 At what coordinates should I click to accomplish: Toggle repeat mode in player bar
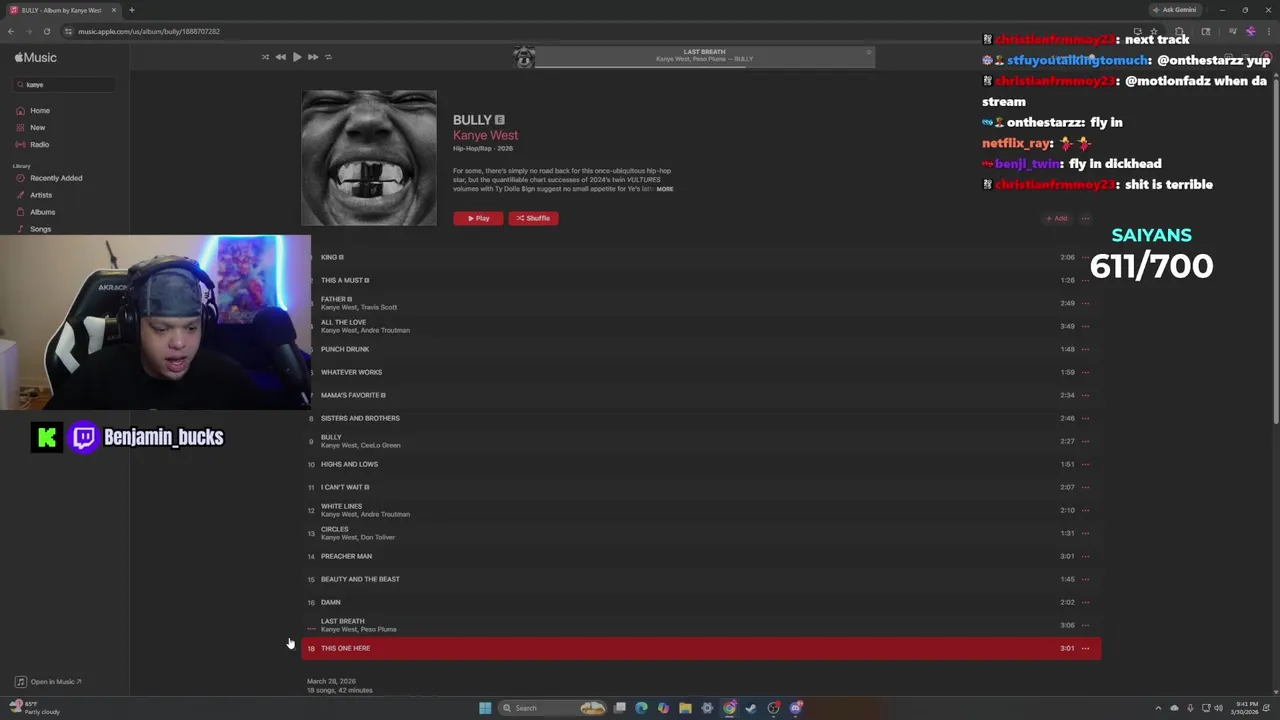pyautogui.click(x=328, y=57)
